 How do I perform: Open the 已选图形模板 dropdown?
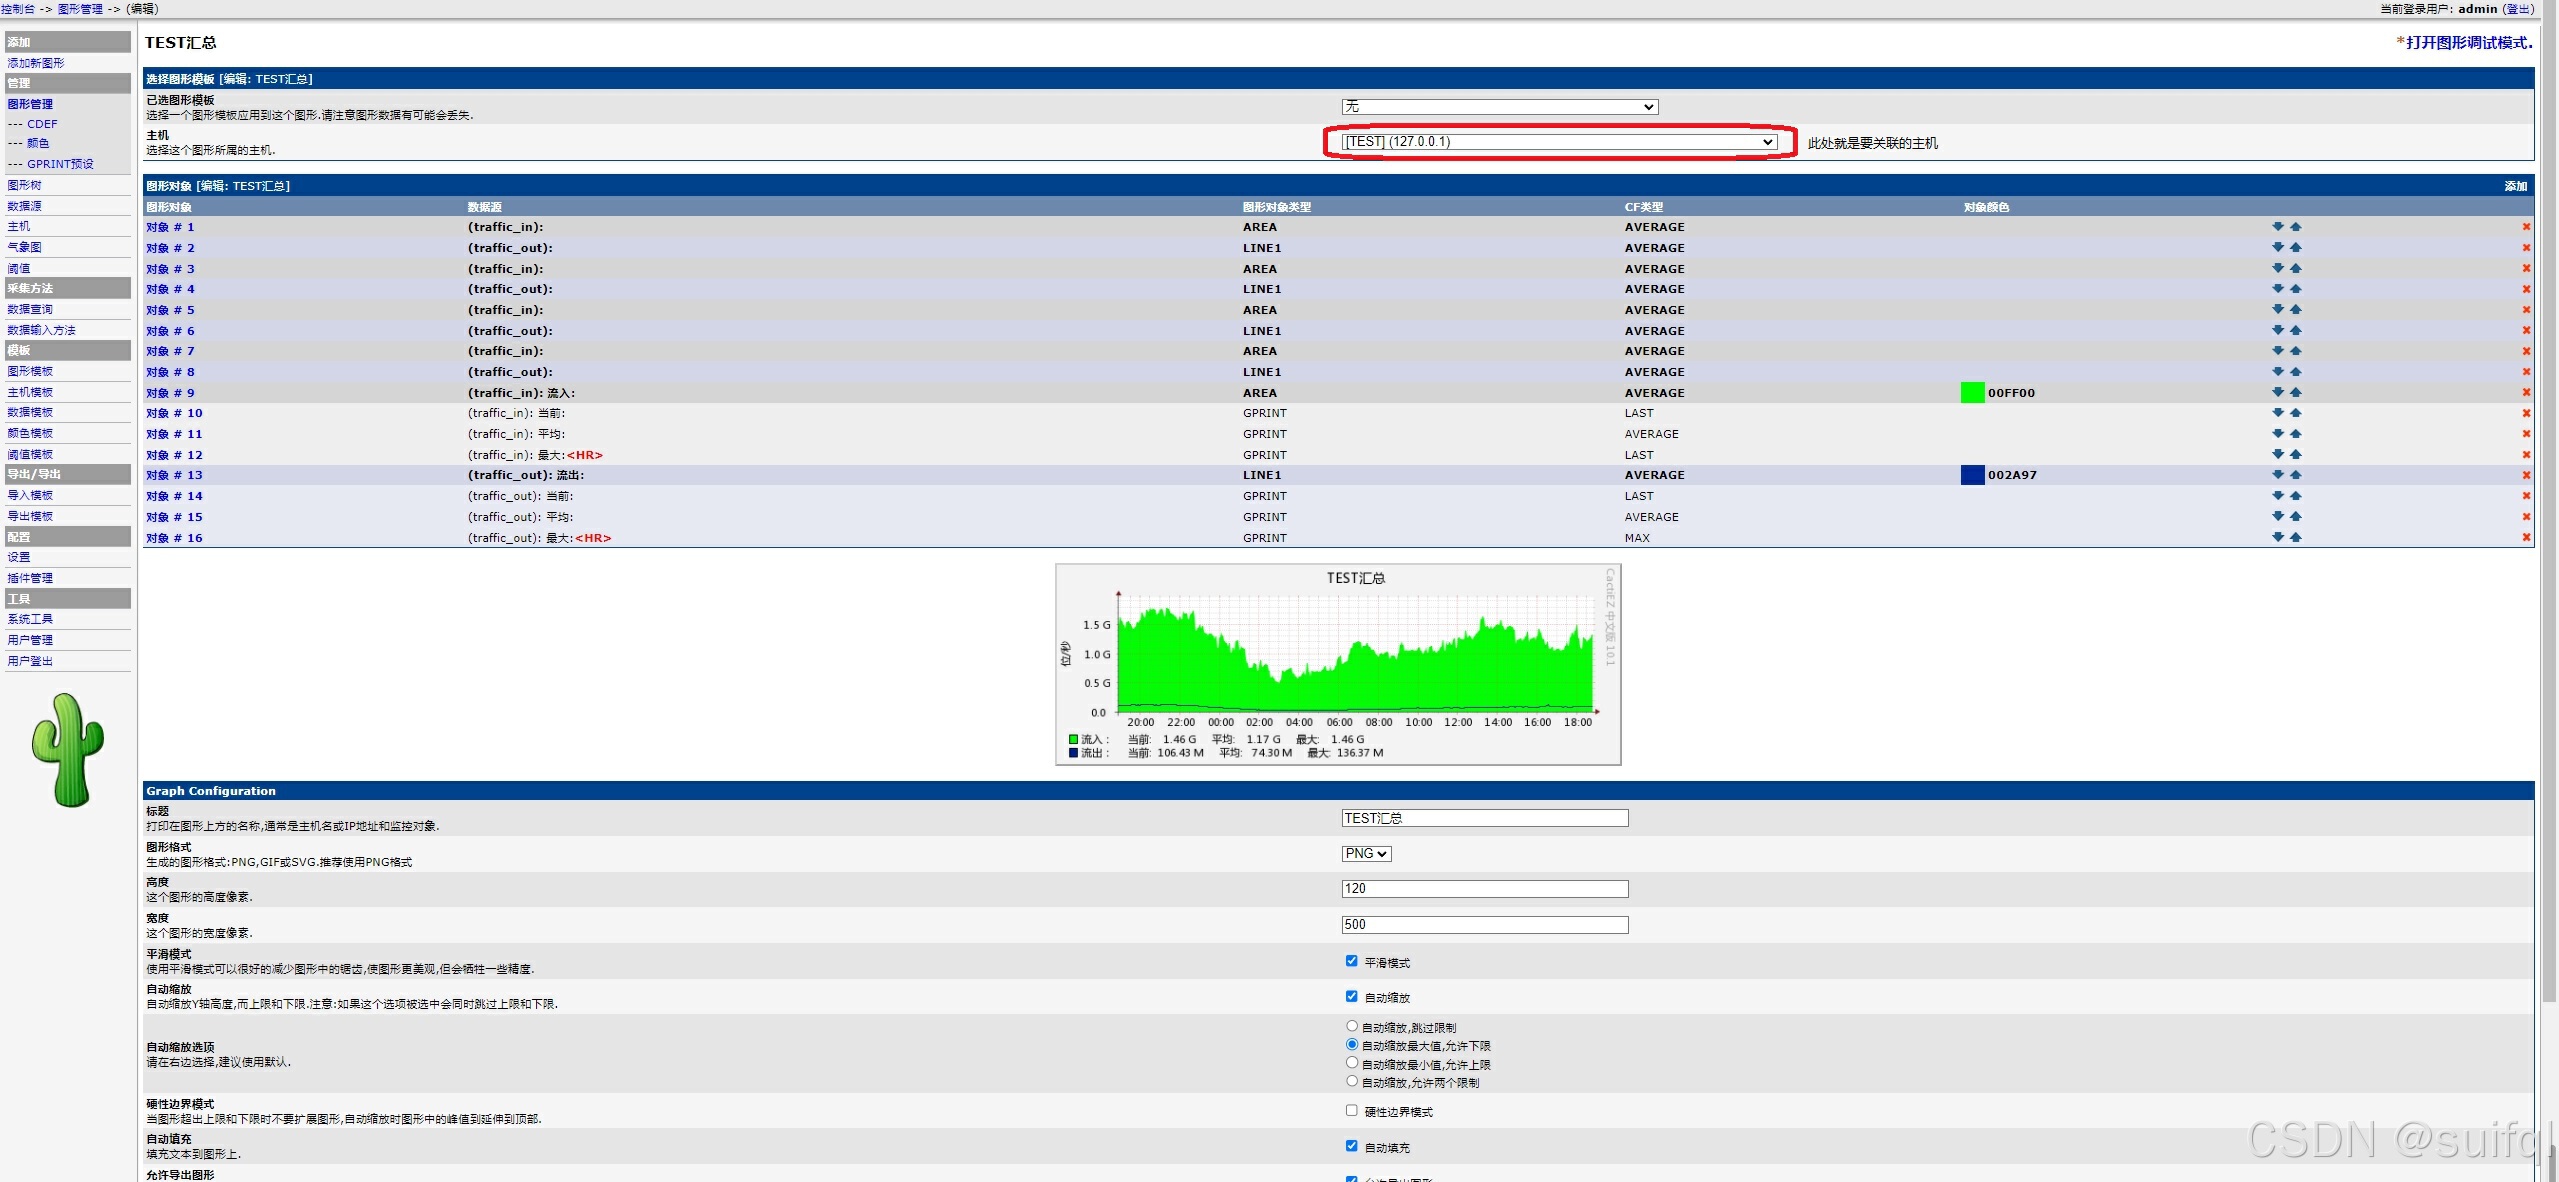tap(1499, 107)
